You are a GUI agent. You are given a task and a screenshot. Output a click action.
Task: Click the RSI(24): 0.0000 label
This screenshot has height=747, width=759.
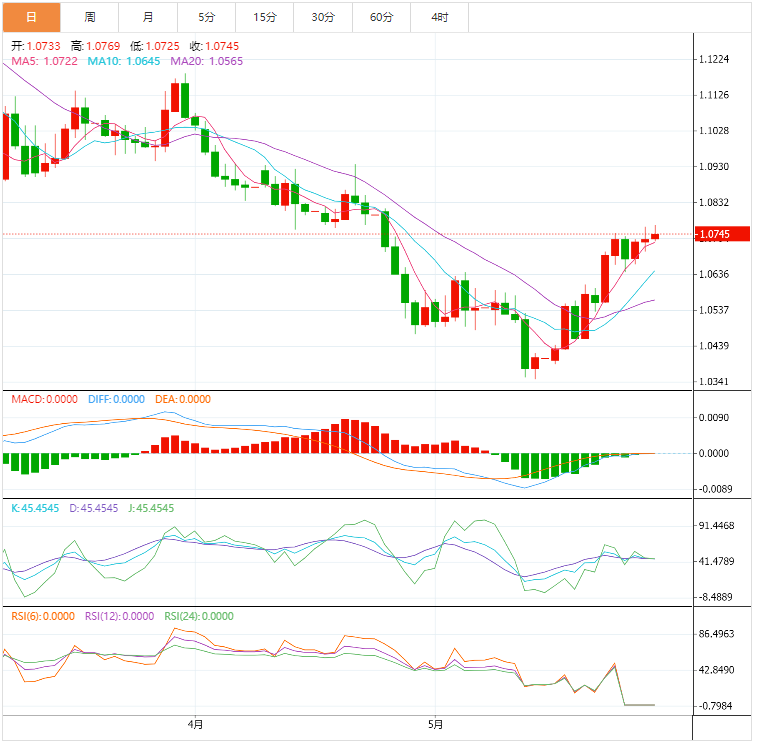tap(199, 616)
